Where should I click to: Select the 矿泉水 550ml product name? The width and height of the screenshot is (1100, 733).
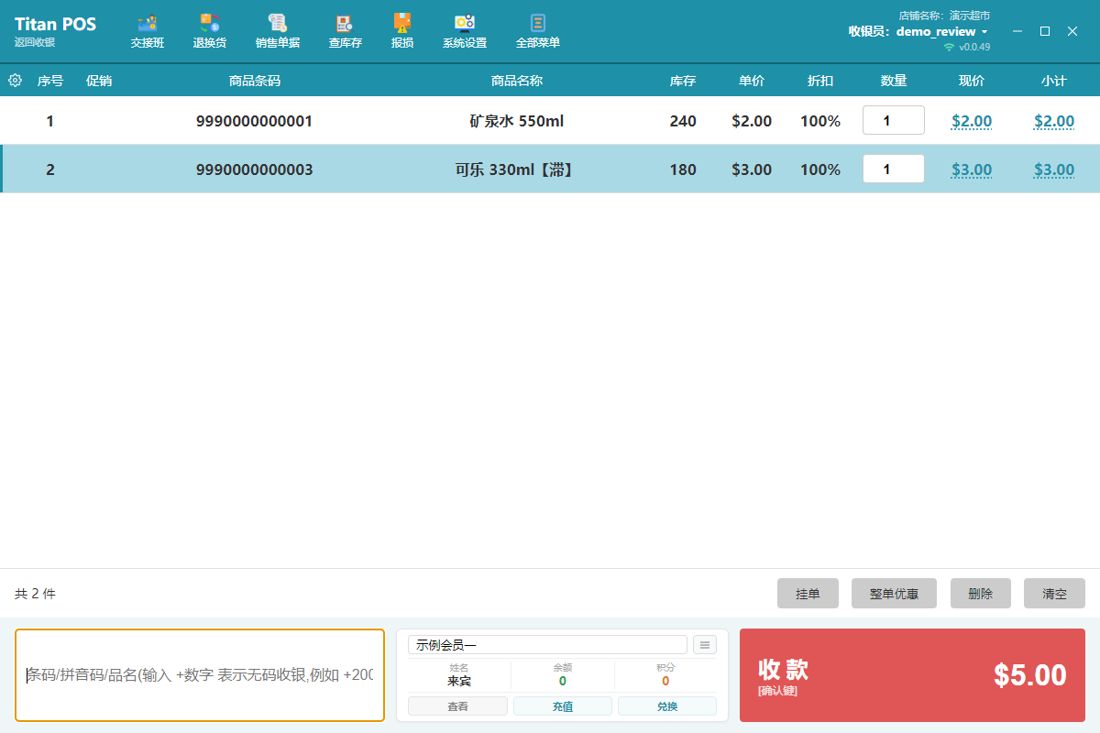[x=516, y=121]
